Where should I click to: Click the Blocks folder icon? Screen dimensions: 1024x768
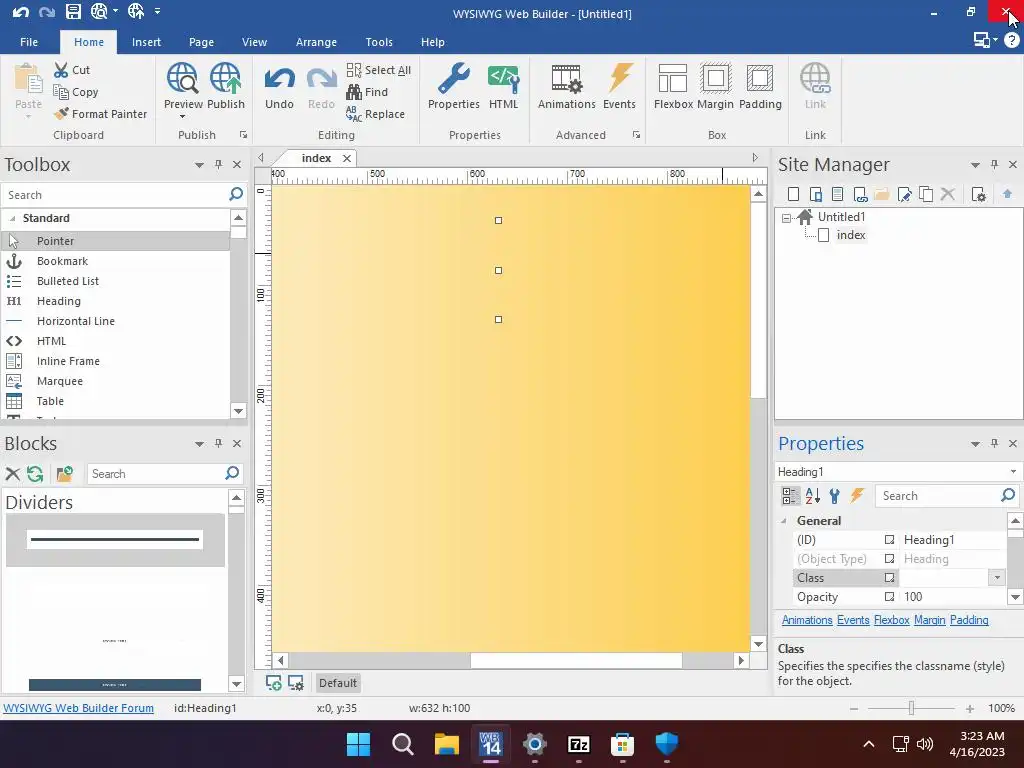pyautogui.click(x=65, y=473)
